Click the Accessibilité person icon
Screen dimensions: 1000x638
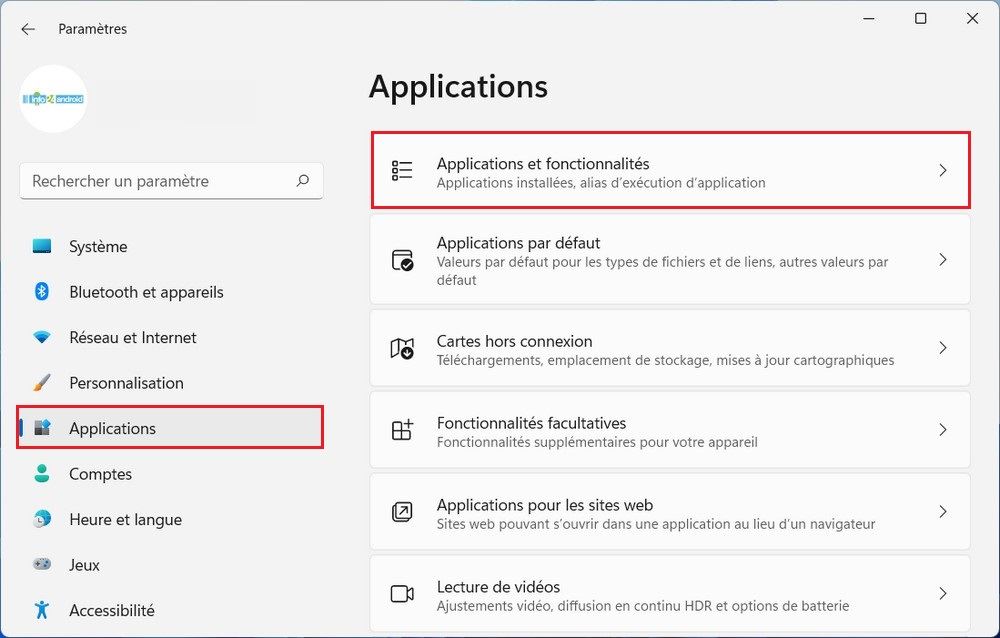point(40,610)
